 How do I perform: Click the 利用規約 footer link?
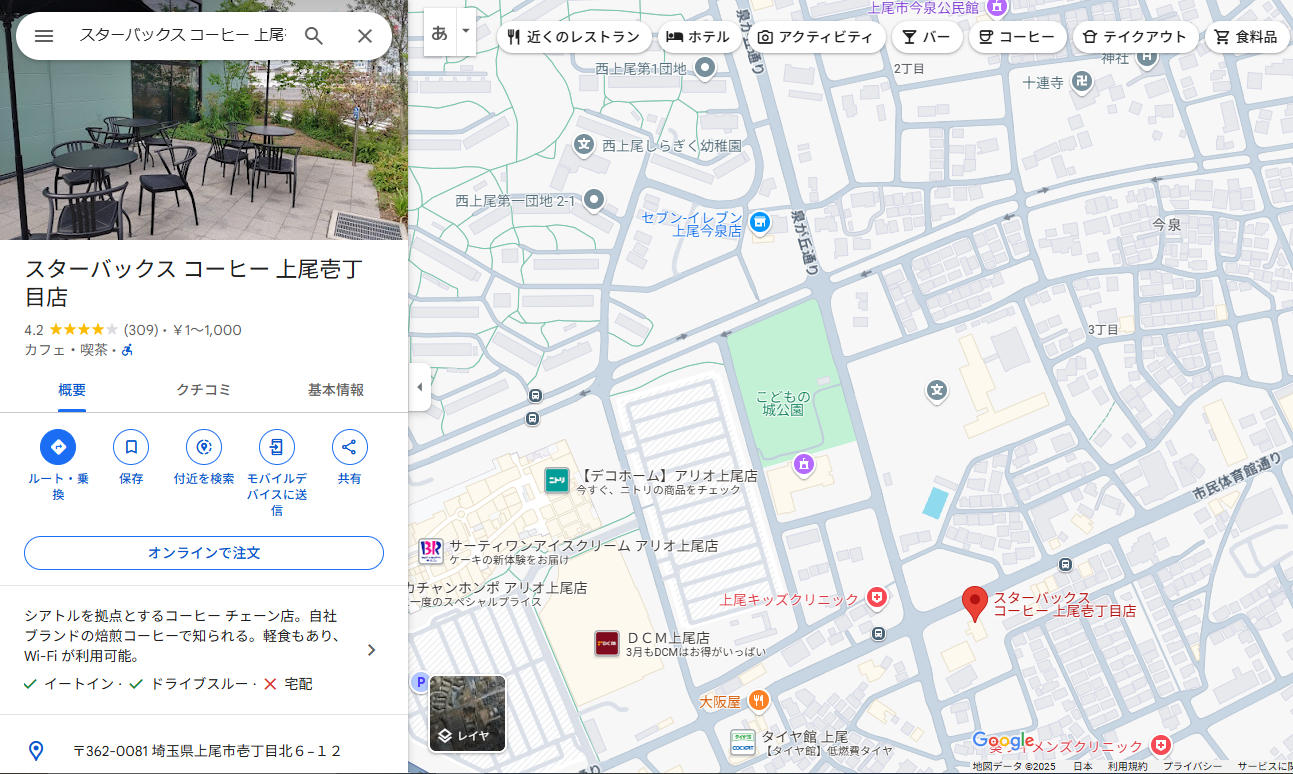point(1127,766)
